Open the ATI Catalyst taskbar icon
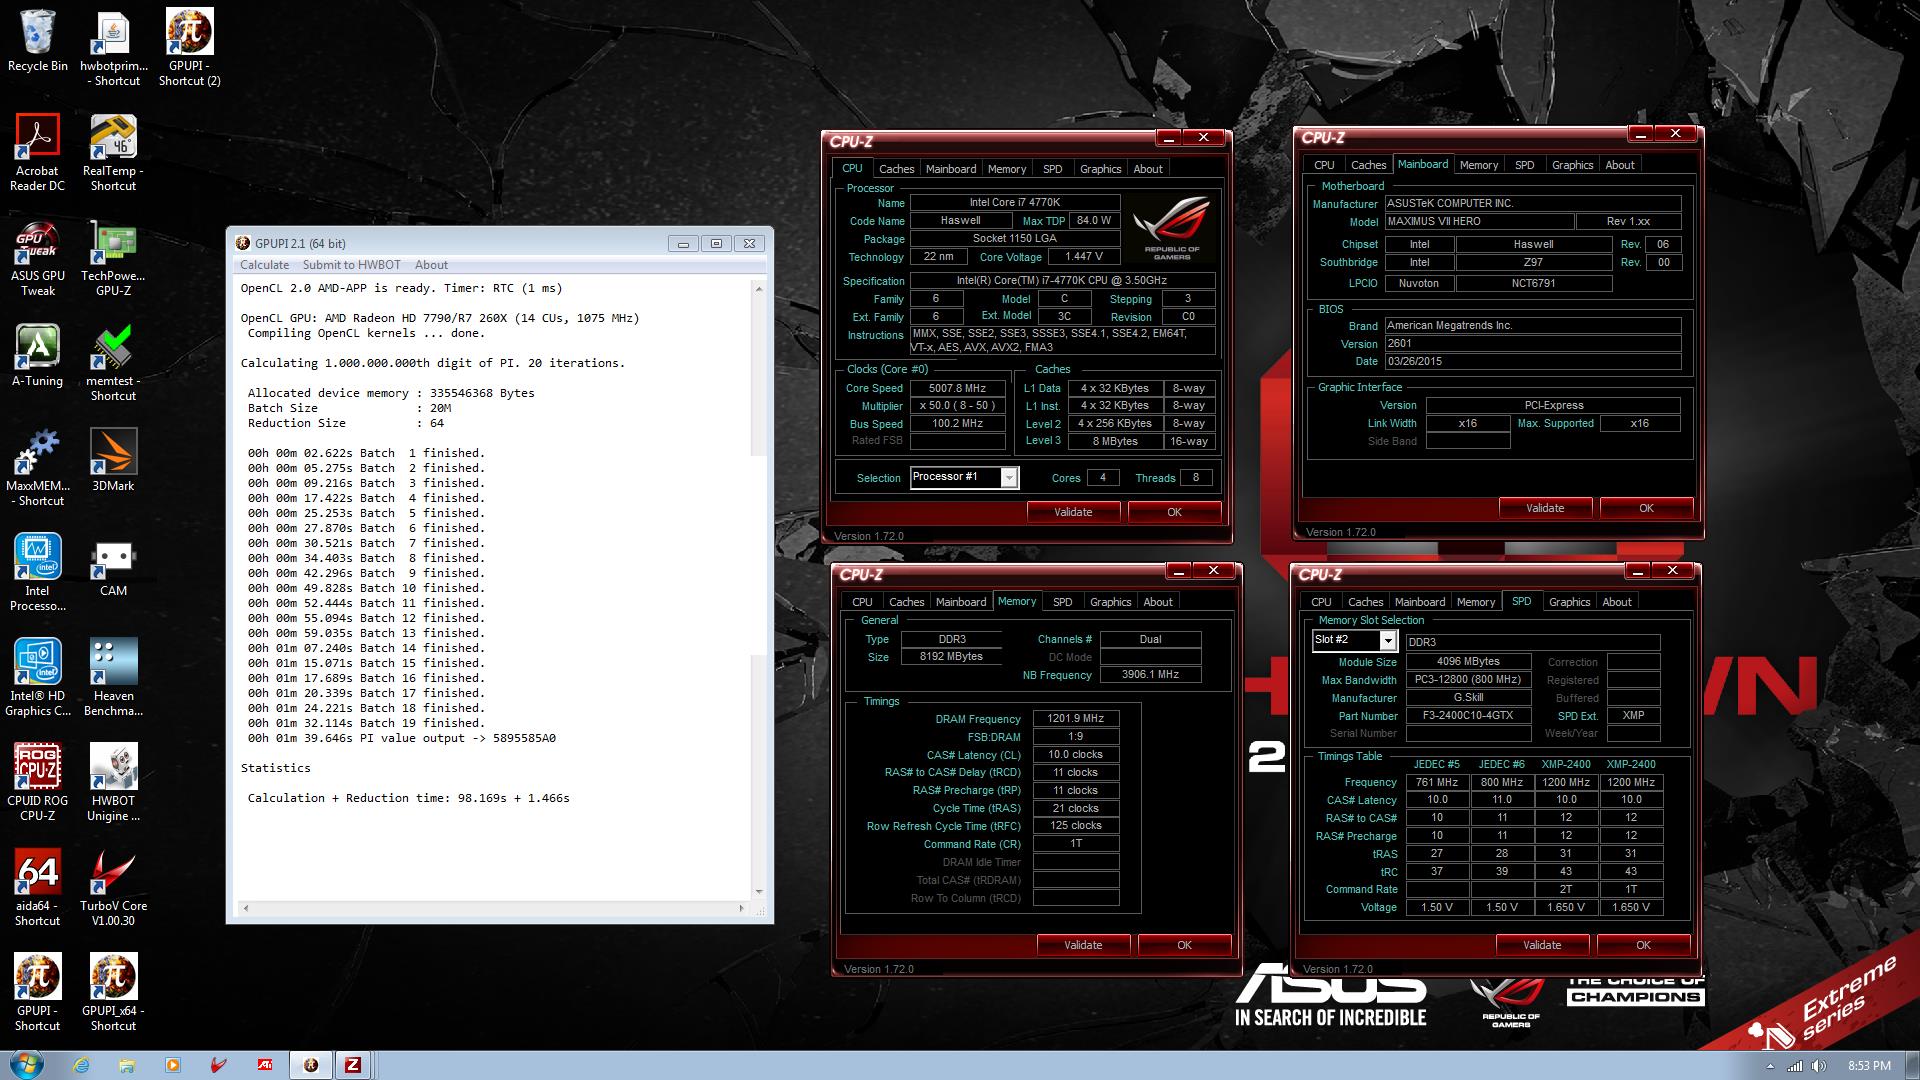The image size is (1920, 1080). [x=265, y=1065]
